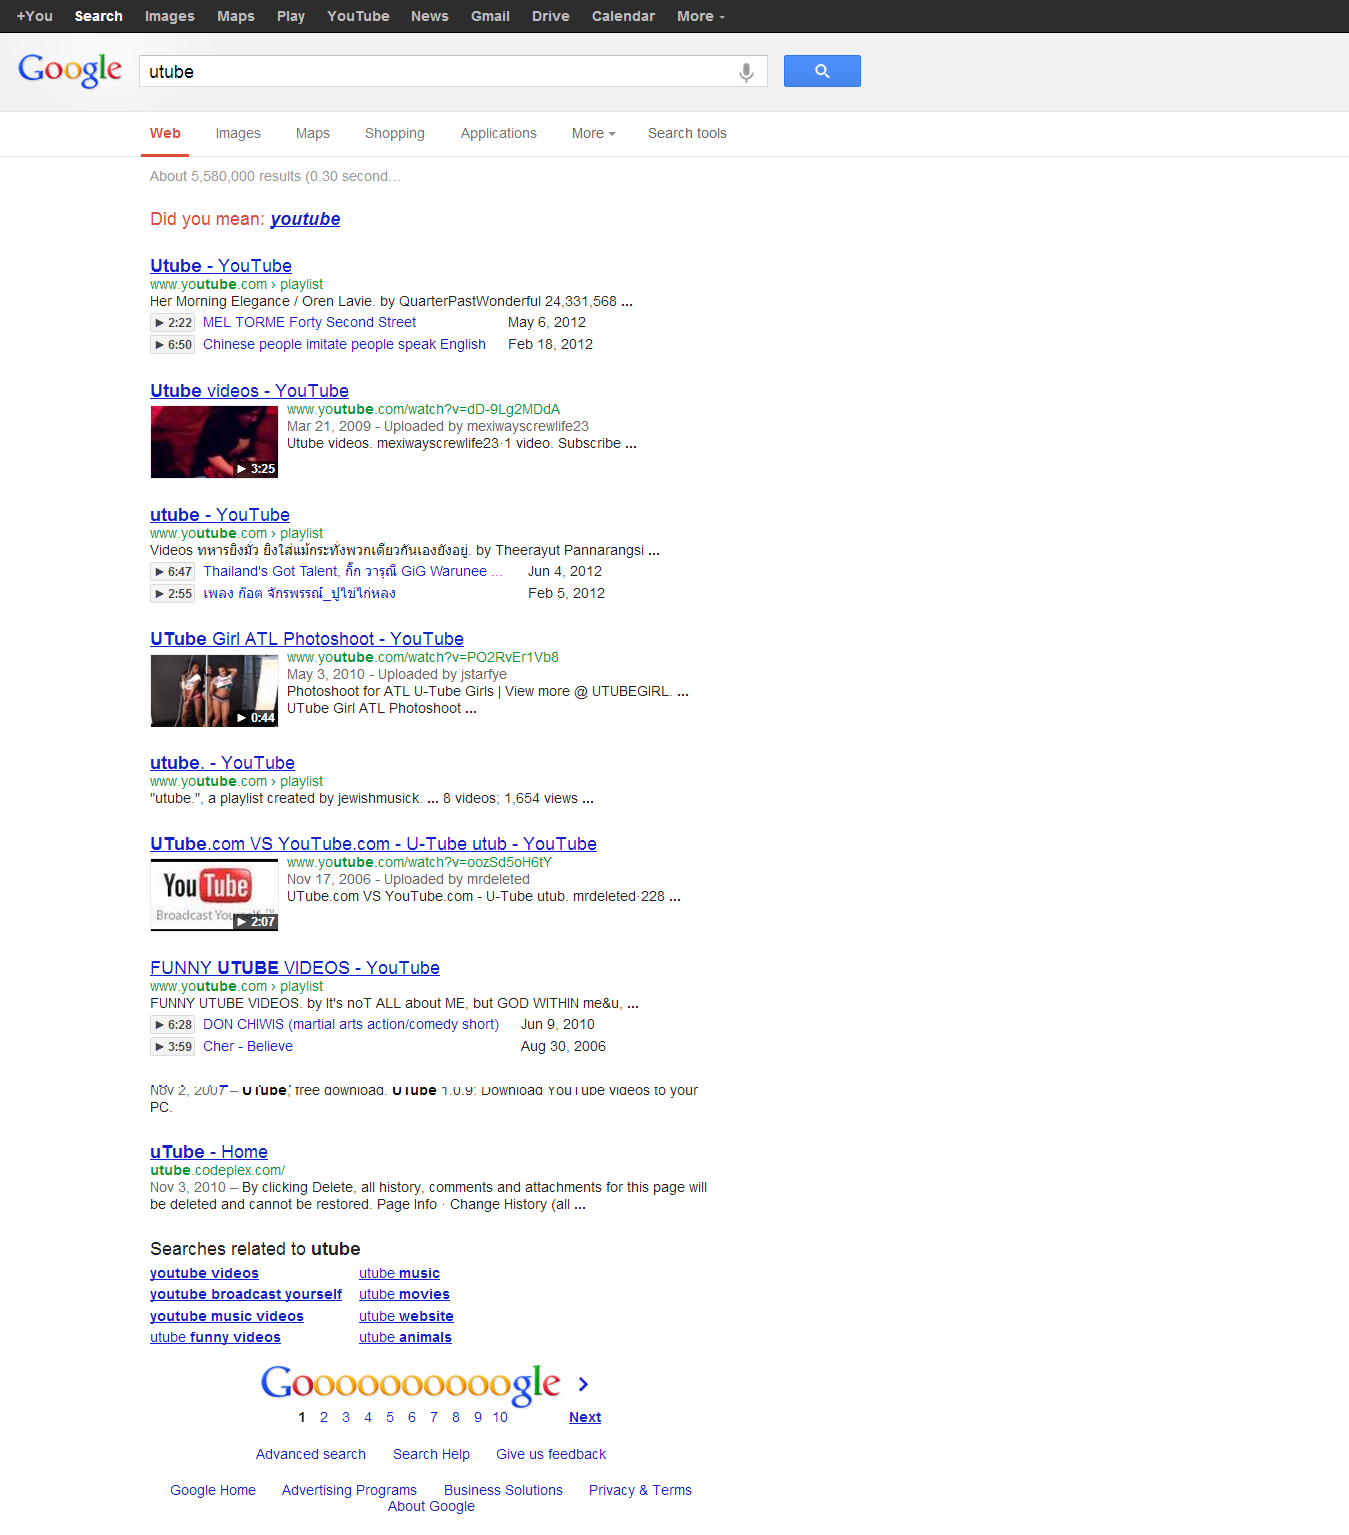Open Search Help
The width and height of the screenshot is (1349, 1535).
pos(431,1454)
